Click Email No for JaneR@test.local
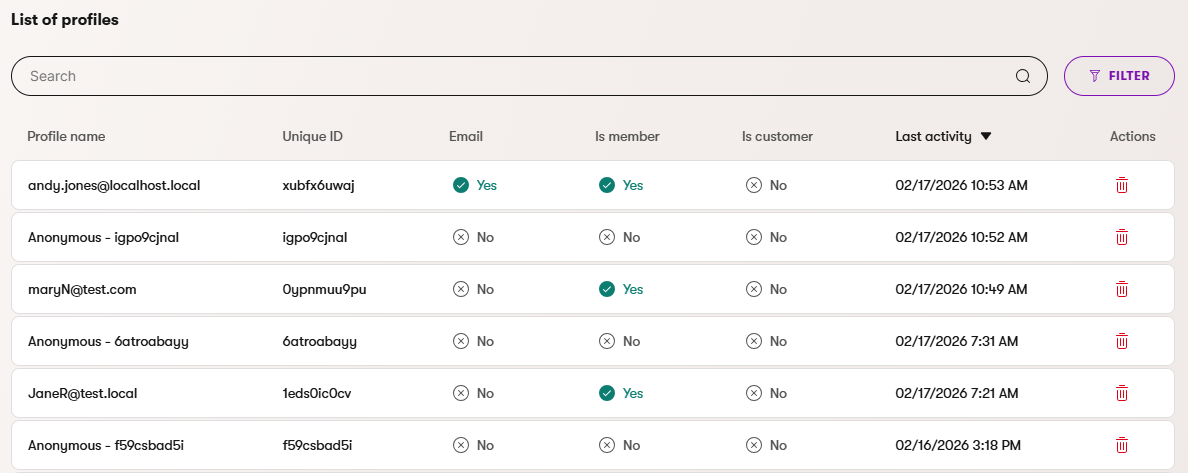The image size is (1188, 473). tap(474, 393)
